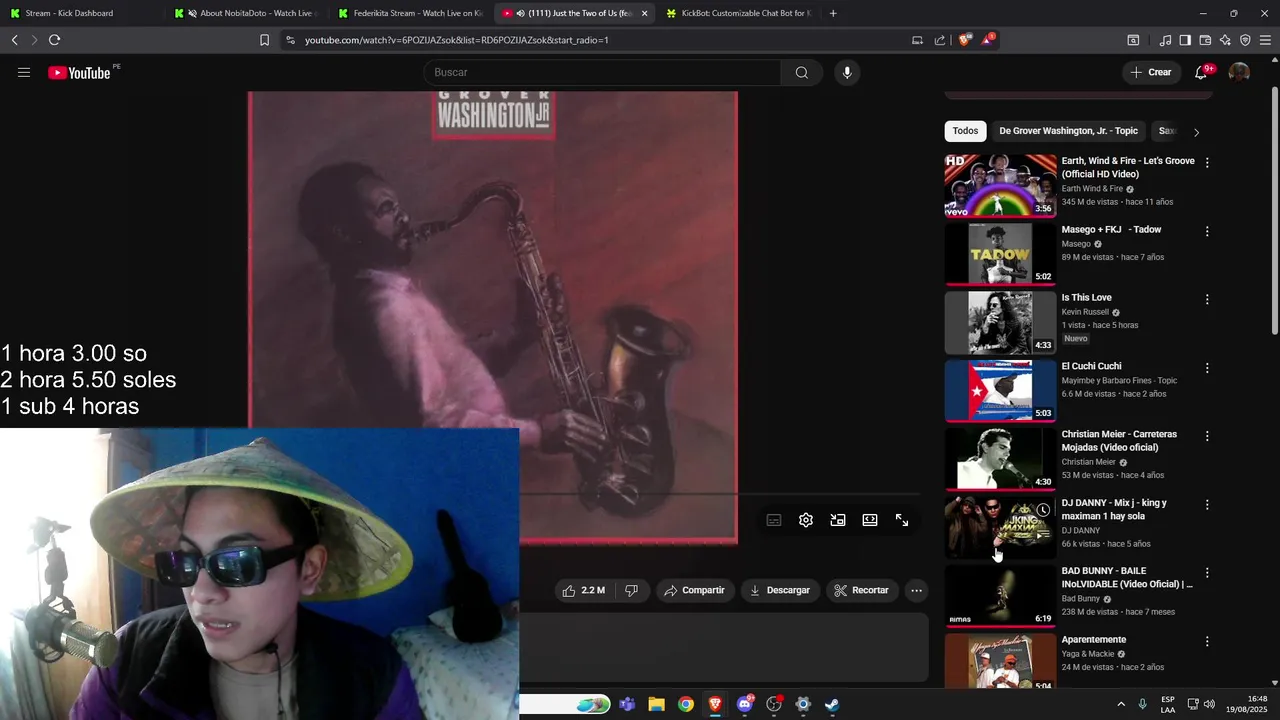1280x720 pixels.
Task: Go to the YouTube home logo
Action: pos(79,72)
